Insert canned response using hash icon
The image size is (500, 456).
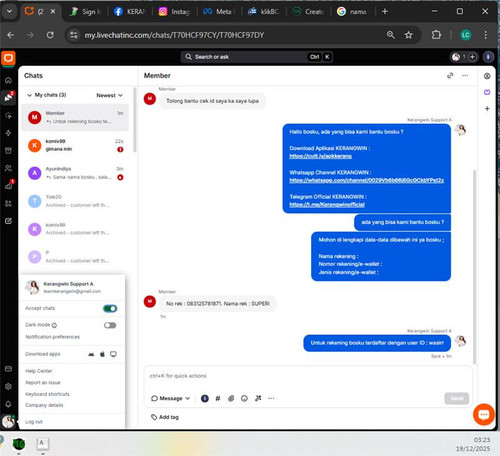(x=218, y=398)
